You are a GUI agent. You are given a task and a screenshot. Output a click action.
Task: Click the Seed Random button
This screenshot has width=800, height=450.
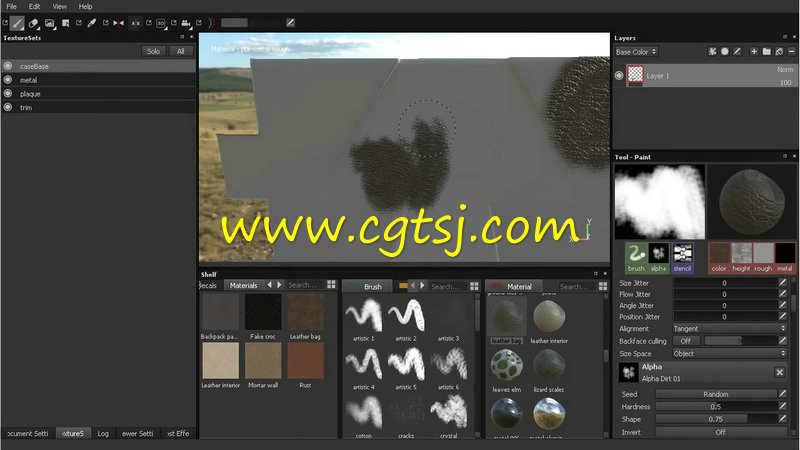[715, 394]
